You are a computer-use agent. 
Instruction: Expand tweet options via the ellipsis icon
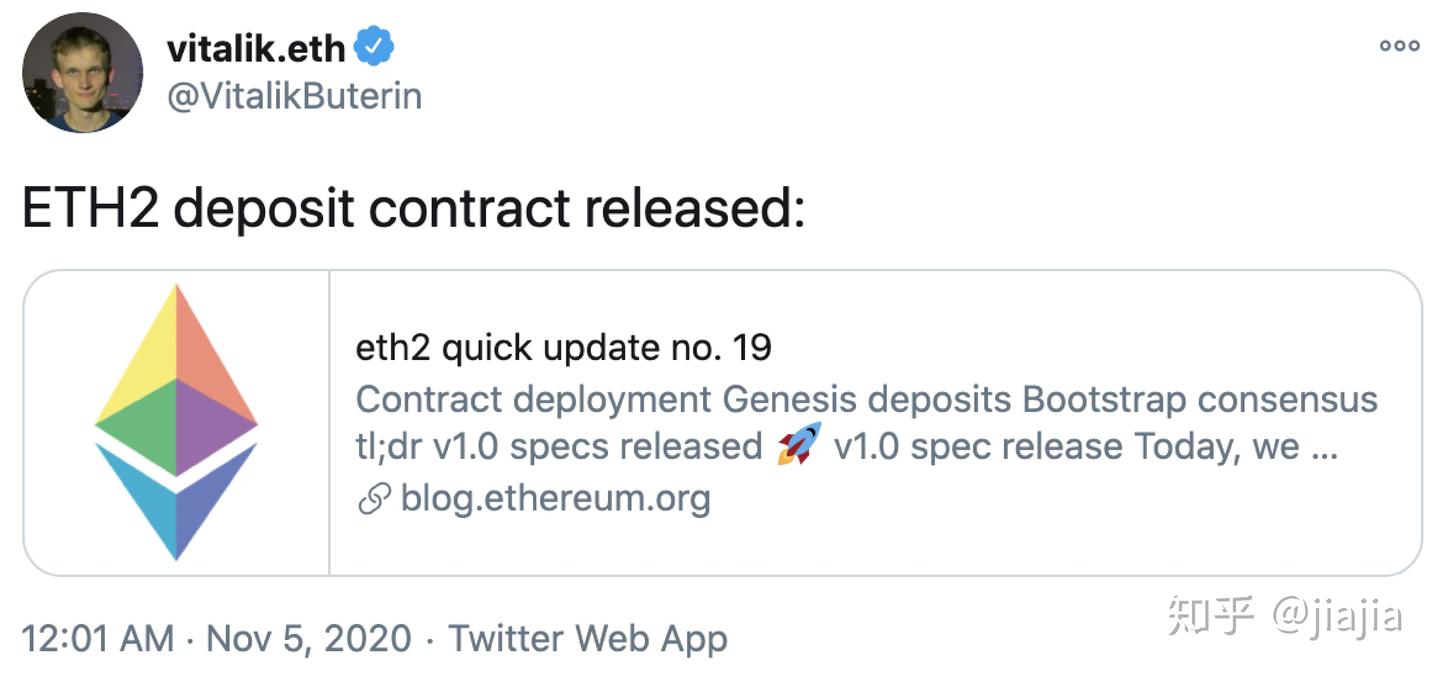1399,44
